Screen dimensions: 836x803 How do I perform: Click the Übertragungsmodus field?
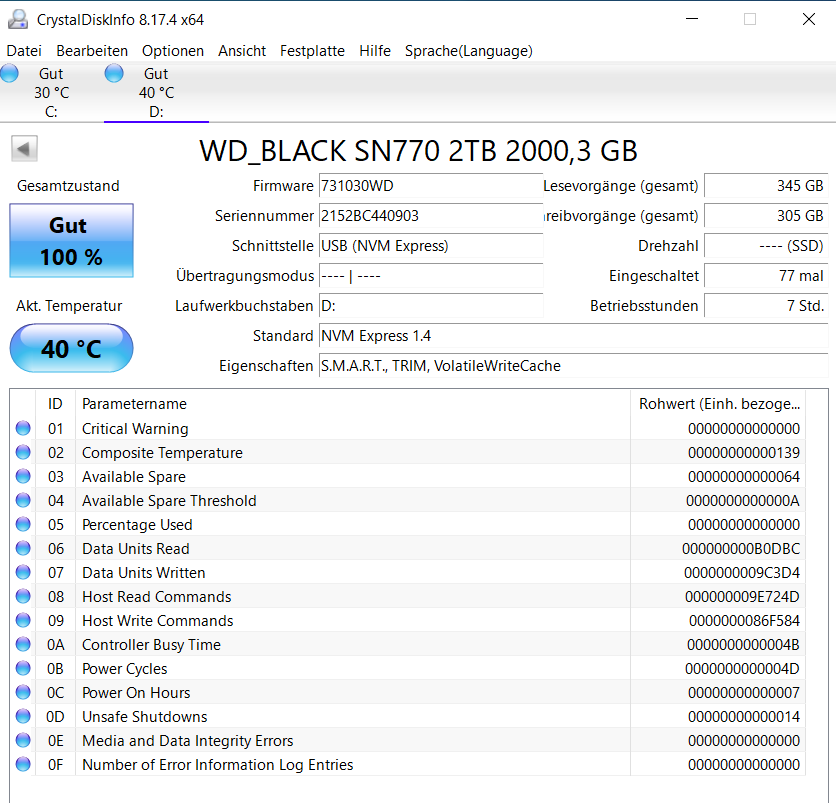coord(431,276)
